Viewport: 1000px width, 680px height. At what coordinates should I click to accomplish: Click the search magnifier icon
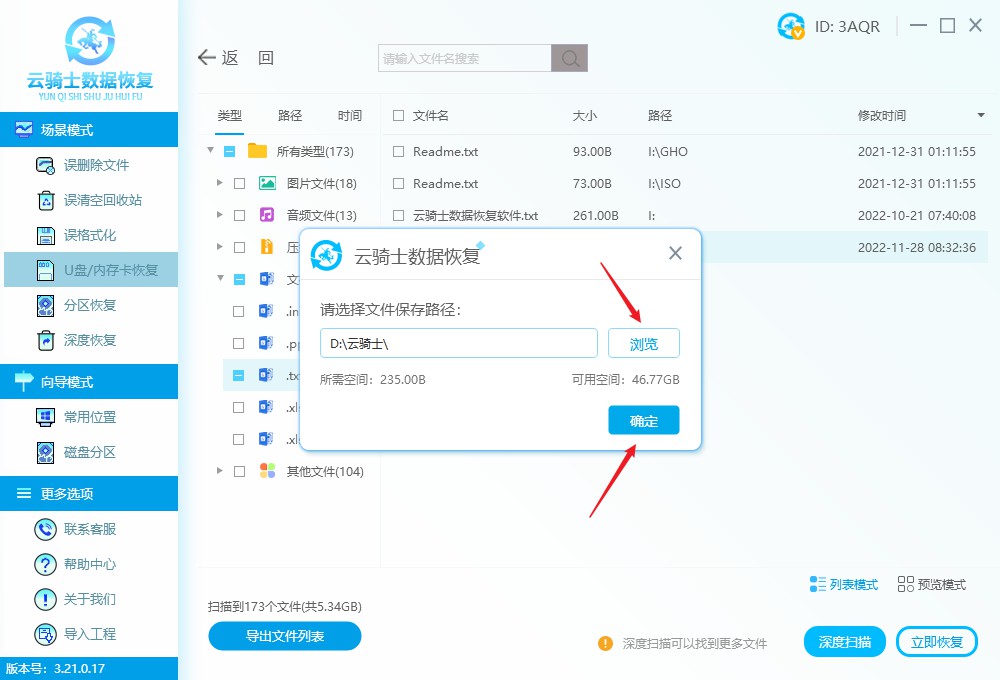569,57
